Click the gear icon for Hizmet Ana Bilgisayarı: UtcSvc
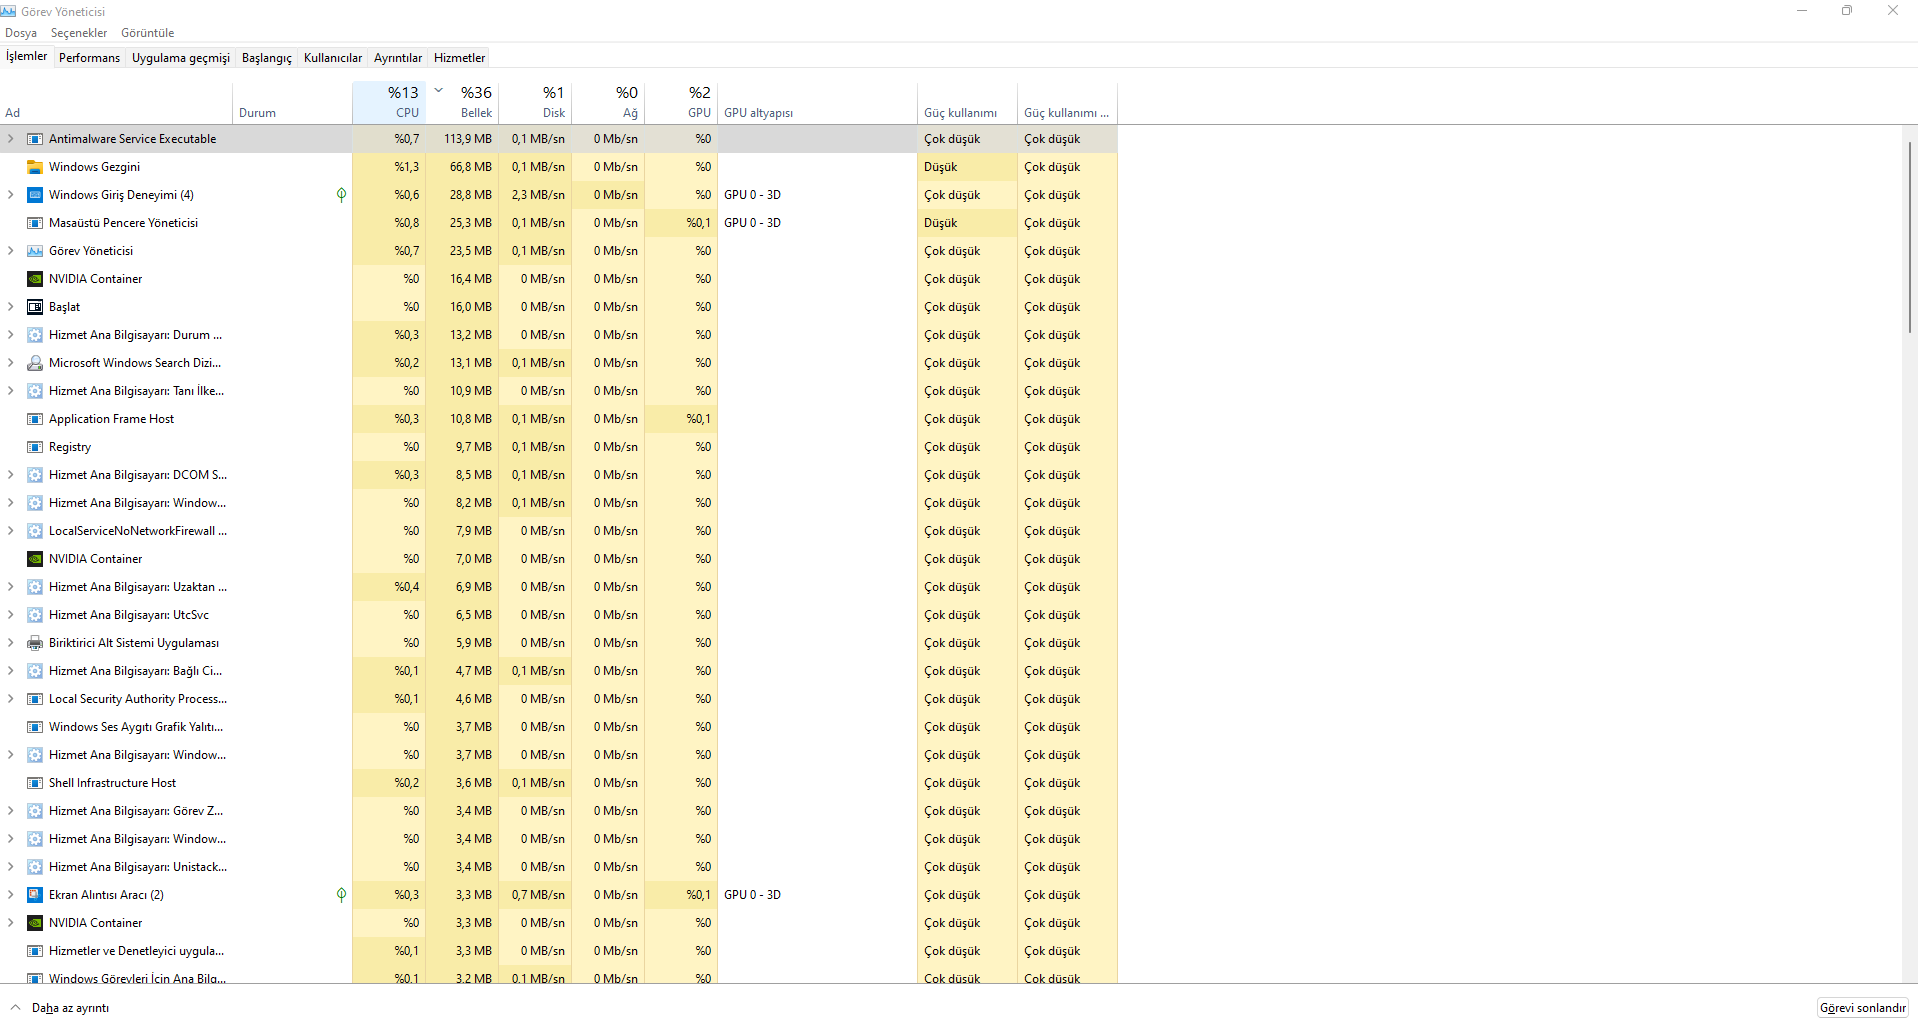The width and height of the screenshot is (1918, 1028). coord(35,615)
